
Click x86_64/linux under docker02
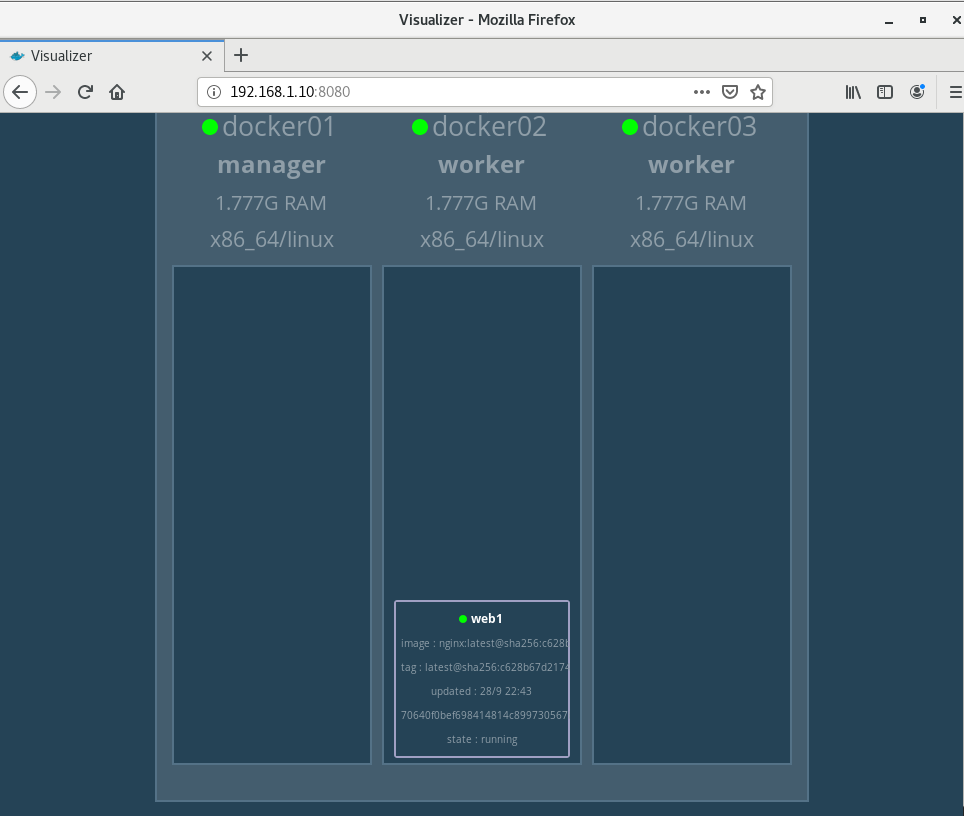coord(482,240)
